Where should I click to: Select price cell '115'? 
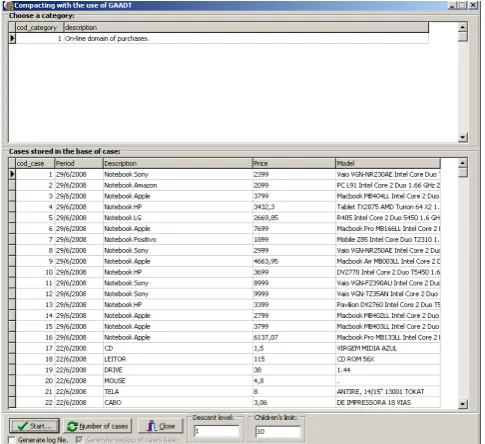[x=294, y=359]
